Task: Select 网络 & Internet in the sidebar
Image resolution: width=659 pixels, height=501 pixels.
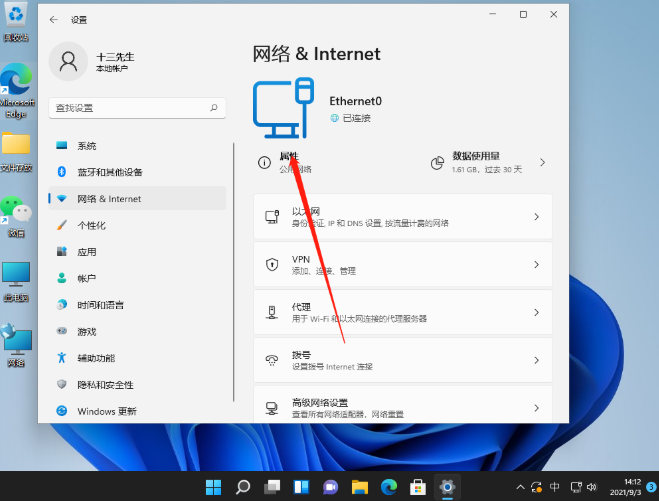Action: (137, 198)
